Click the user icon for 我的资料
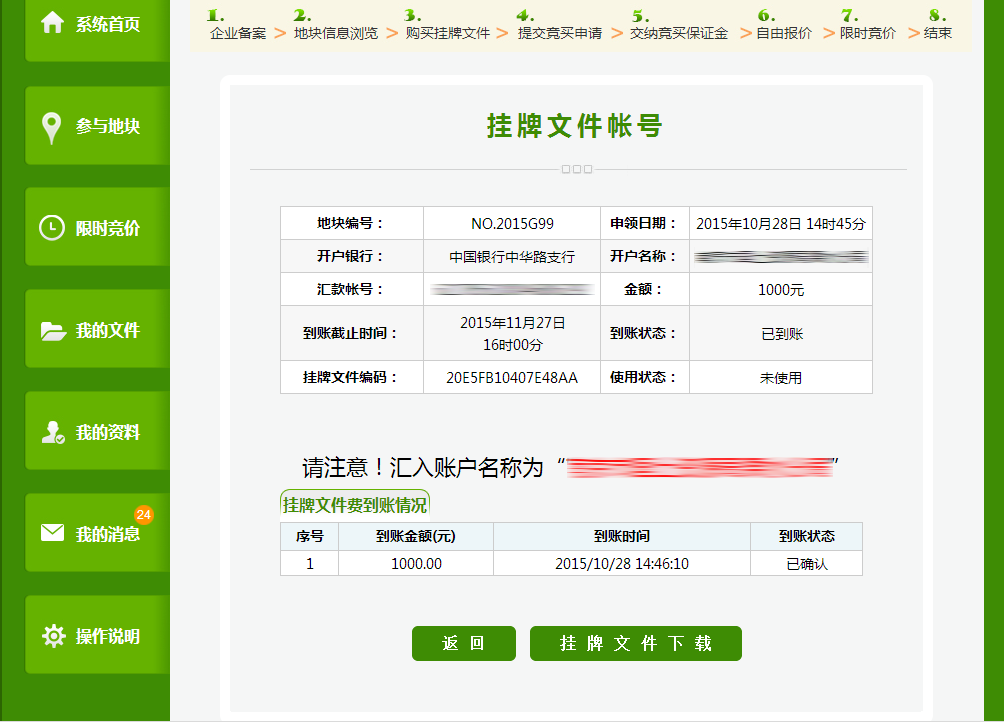This screenshot has width=1004, height=722. [x=52, y=432]
